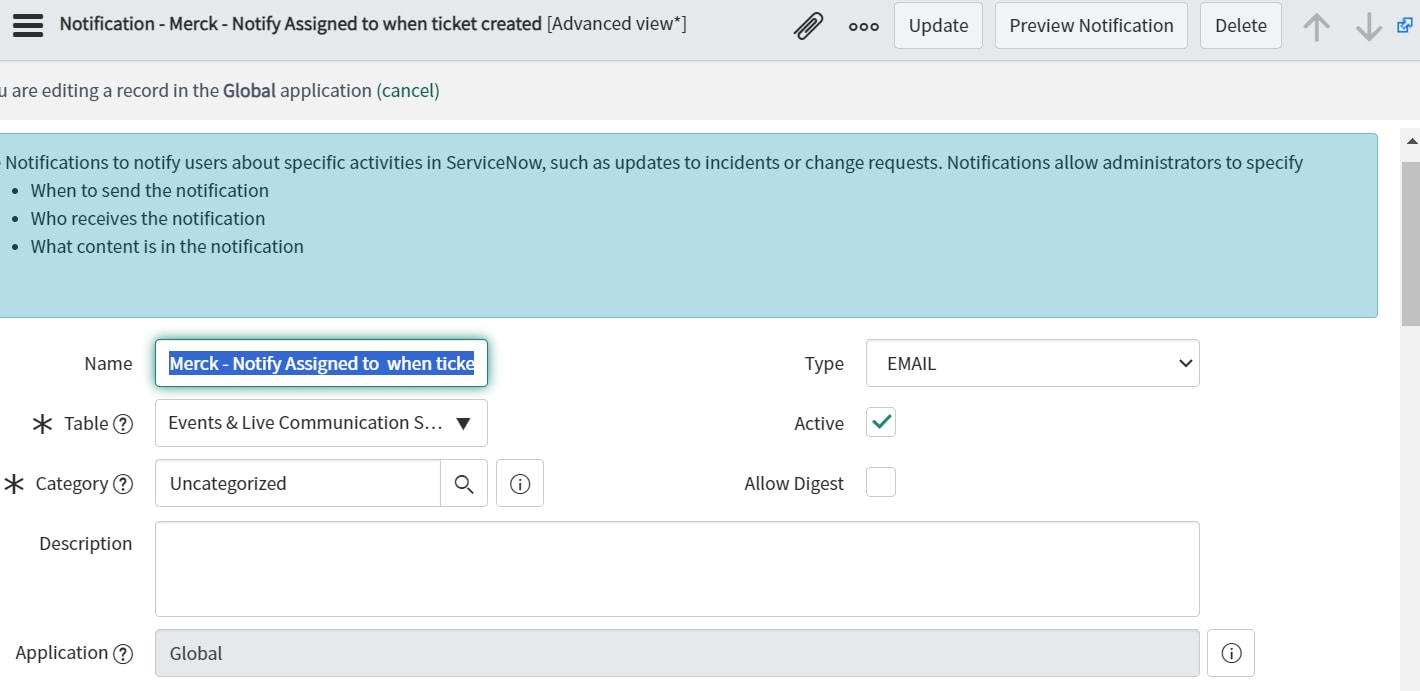Click Preview Notification button
The width and height of the screenshot is (1420, 691).
(x=1091, y=26)
